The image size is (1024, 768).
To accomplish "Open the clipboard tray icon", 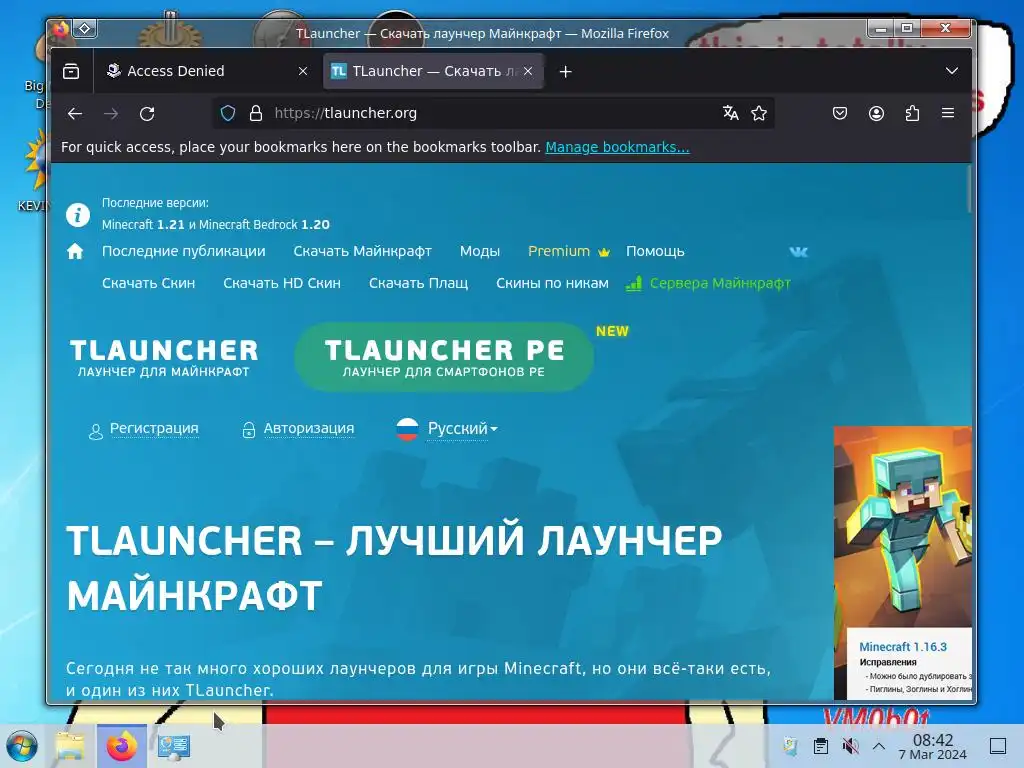I will pyautogui.click(x=821, y=746).
